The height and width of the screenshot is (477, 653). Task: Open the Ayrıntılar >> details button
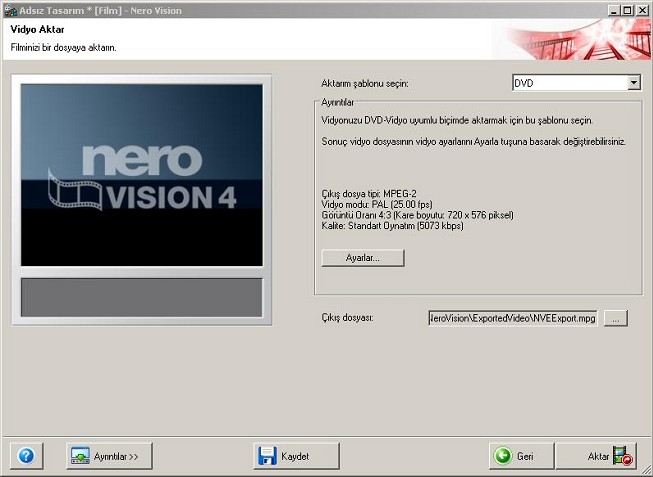(109, 456)
